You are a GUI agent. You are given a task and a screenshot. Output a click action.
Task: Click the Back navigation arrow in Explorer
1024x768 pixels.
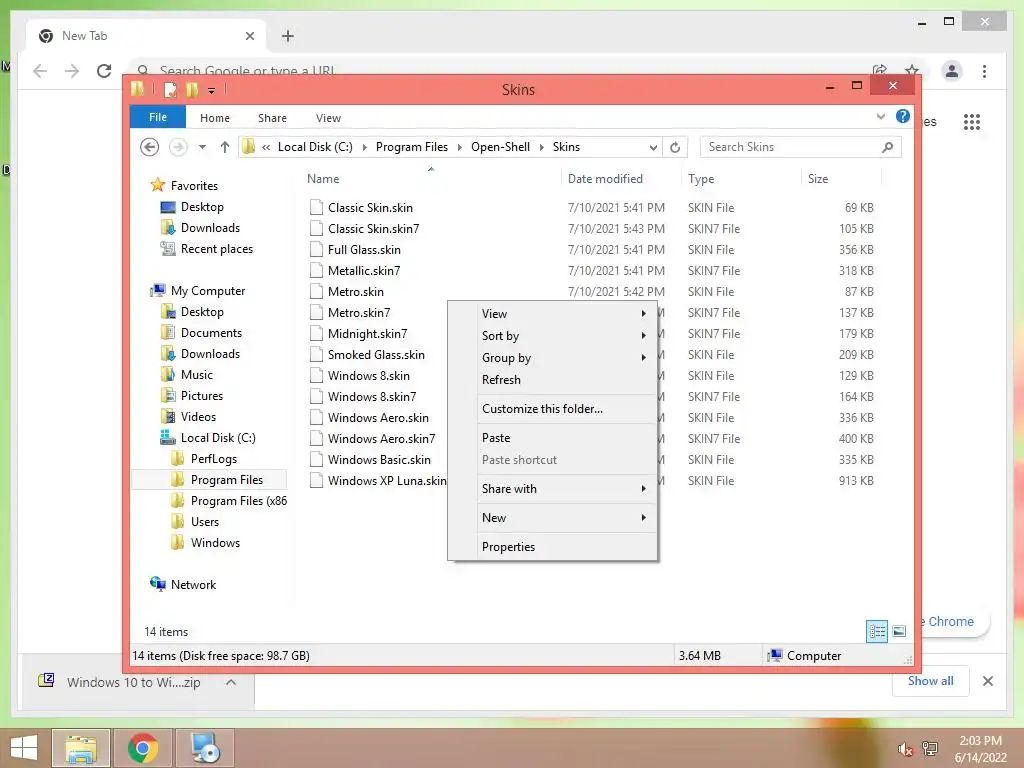click(x=150, y=147)
